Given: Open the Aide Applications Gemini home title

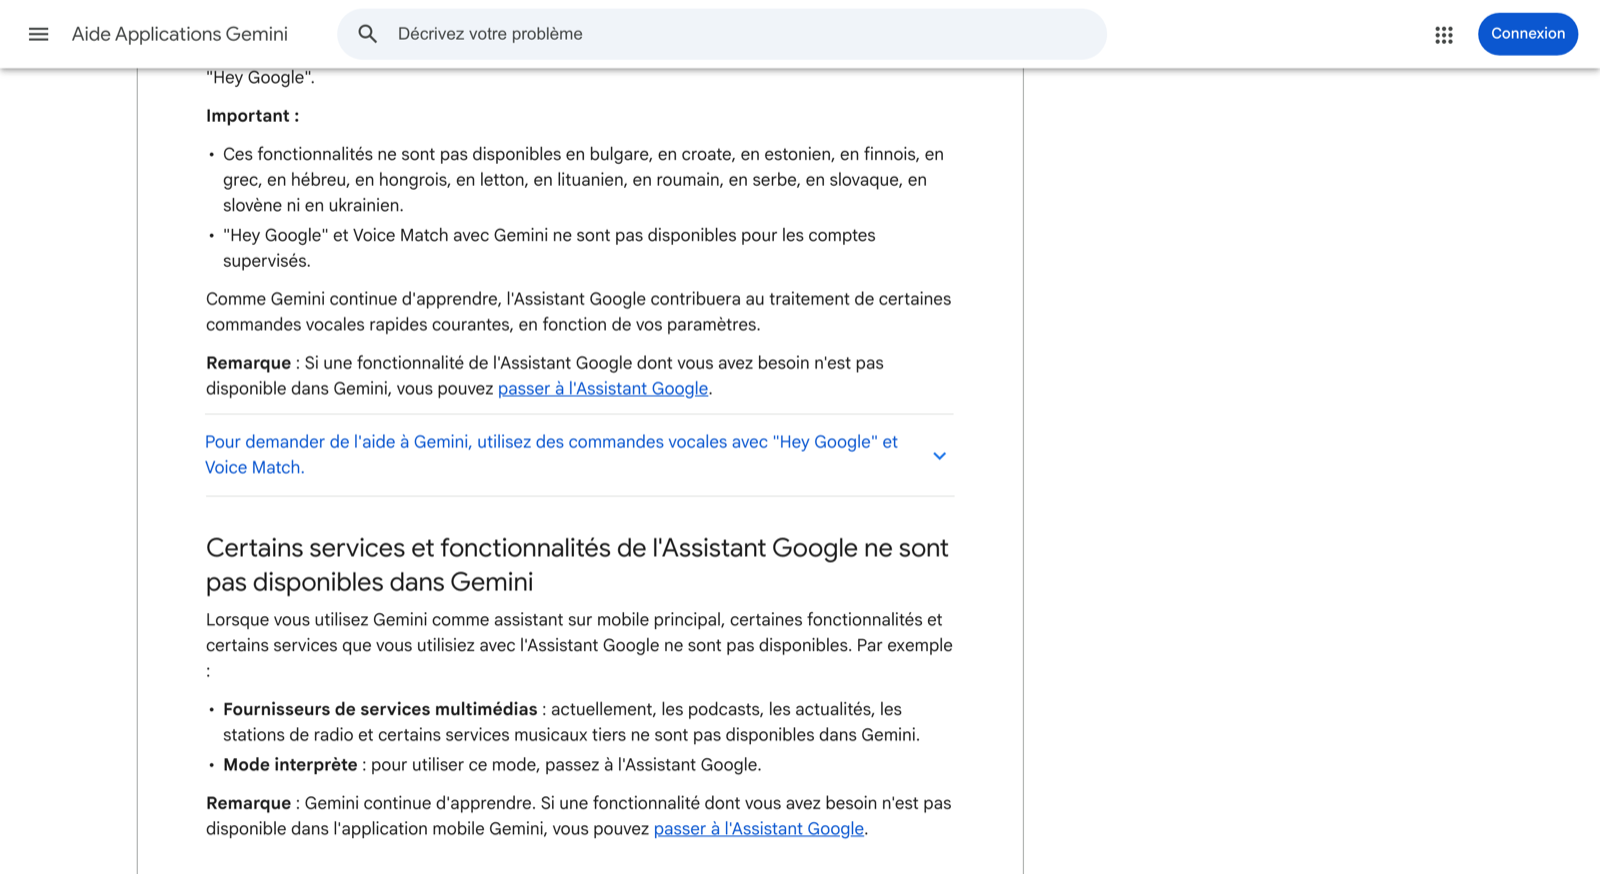Looking at the screenshot, I should [180, 34].
